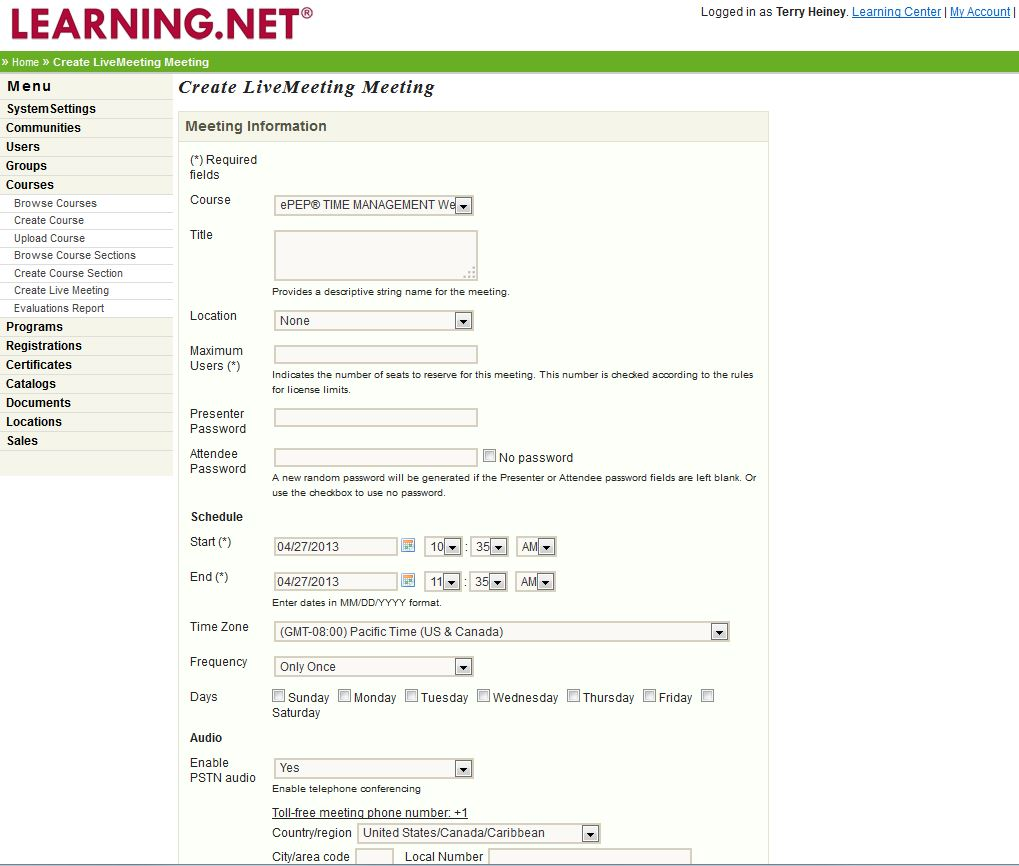Go to Browse Course Sections
This screenshot has width=1019, height=866.
(75, 255)
